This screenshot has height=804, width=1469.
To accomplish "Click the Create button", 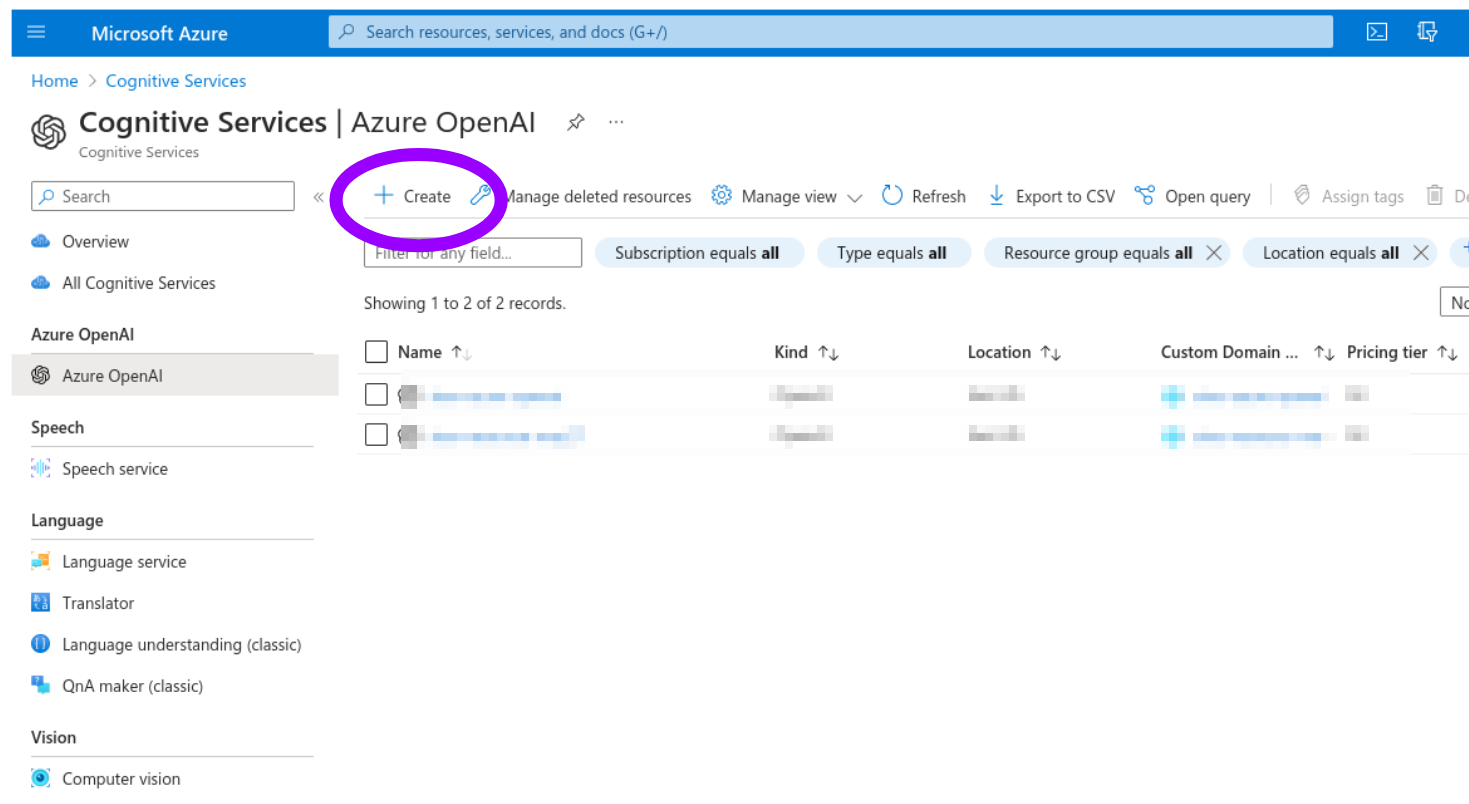I will [411, 196].
